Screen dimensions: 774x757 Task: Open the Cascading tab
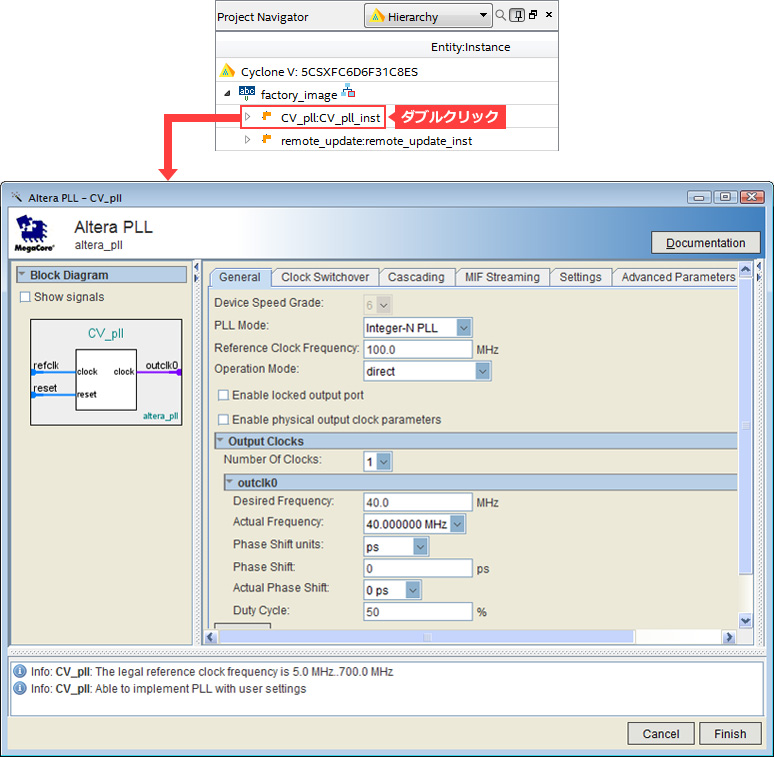pyautogui.click(x=416, y=277)
